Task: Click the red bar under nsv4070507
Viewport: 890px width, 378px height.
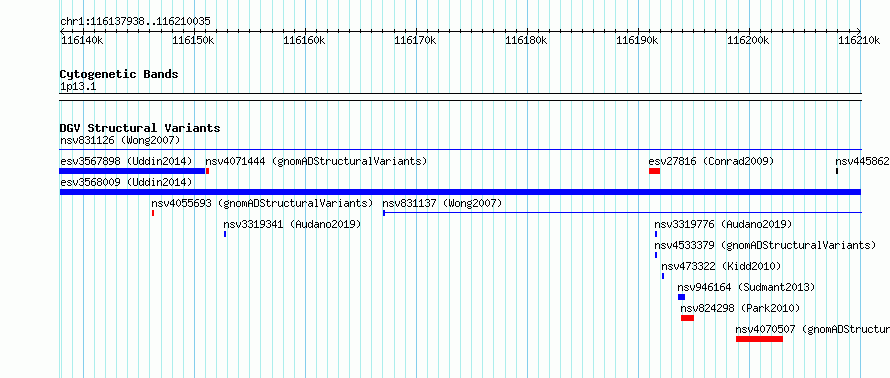Action: click(759, 339)
